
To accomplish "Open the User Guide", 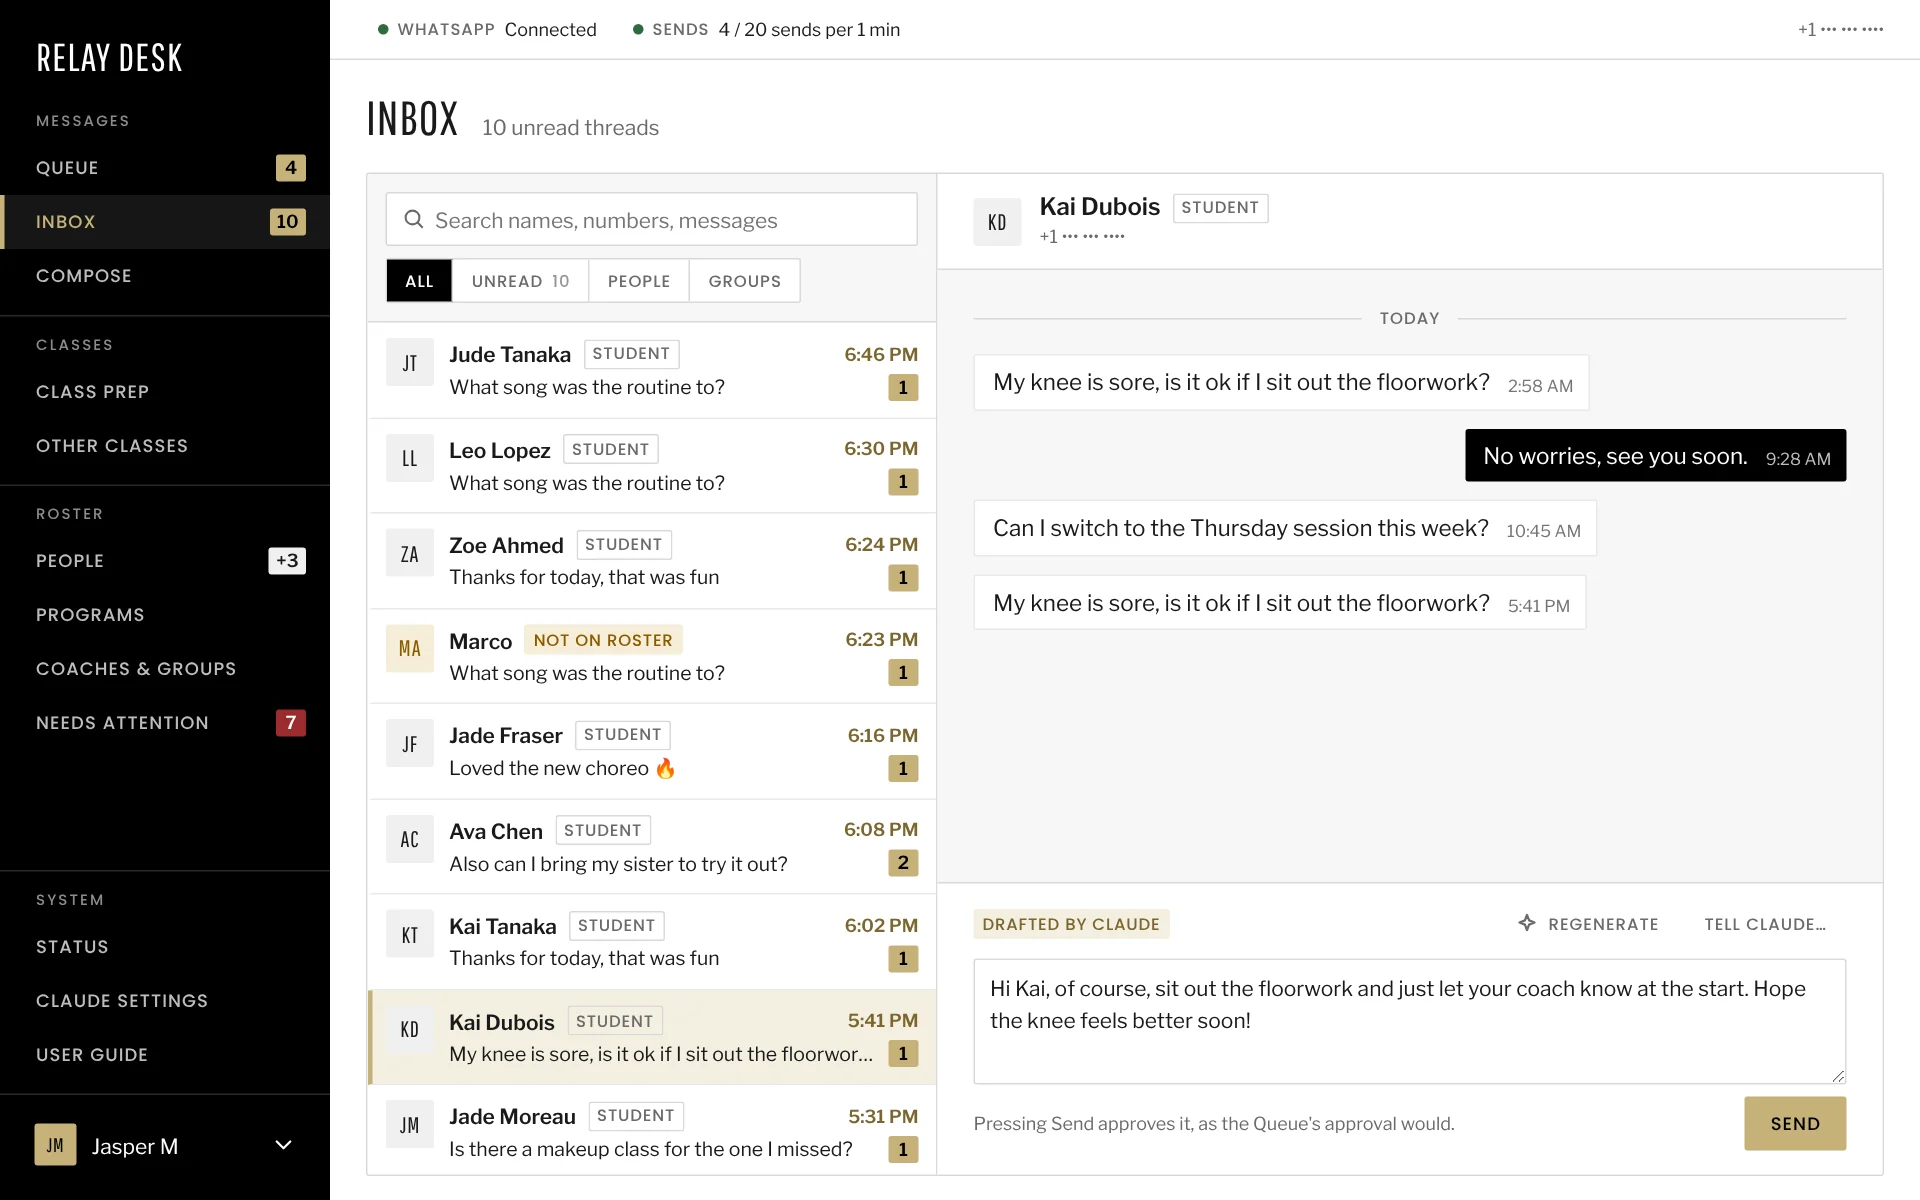I will (165, 1055).
